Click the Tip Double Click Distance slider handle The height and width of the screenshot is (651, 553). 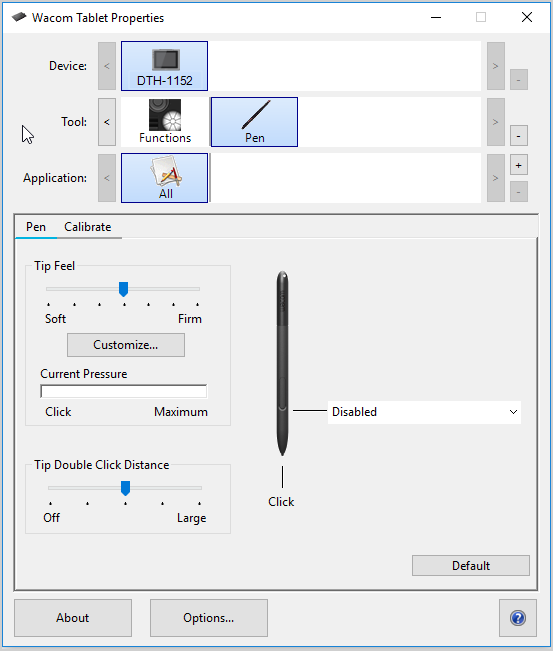coord(125,488)
